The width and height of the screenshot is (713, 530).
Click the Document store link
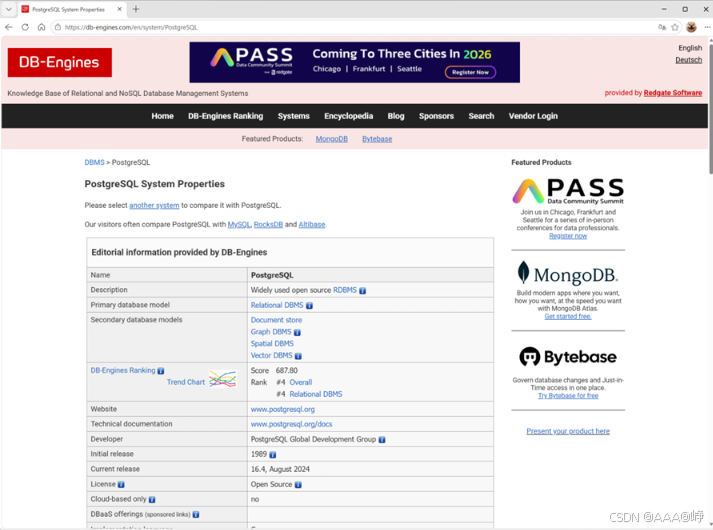pyautogui.click(x=276, y=320)
